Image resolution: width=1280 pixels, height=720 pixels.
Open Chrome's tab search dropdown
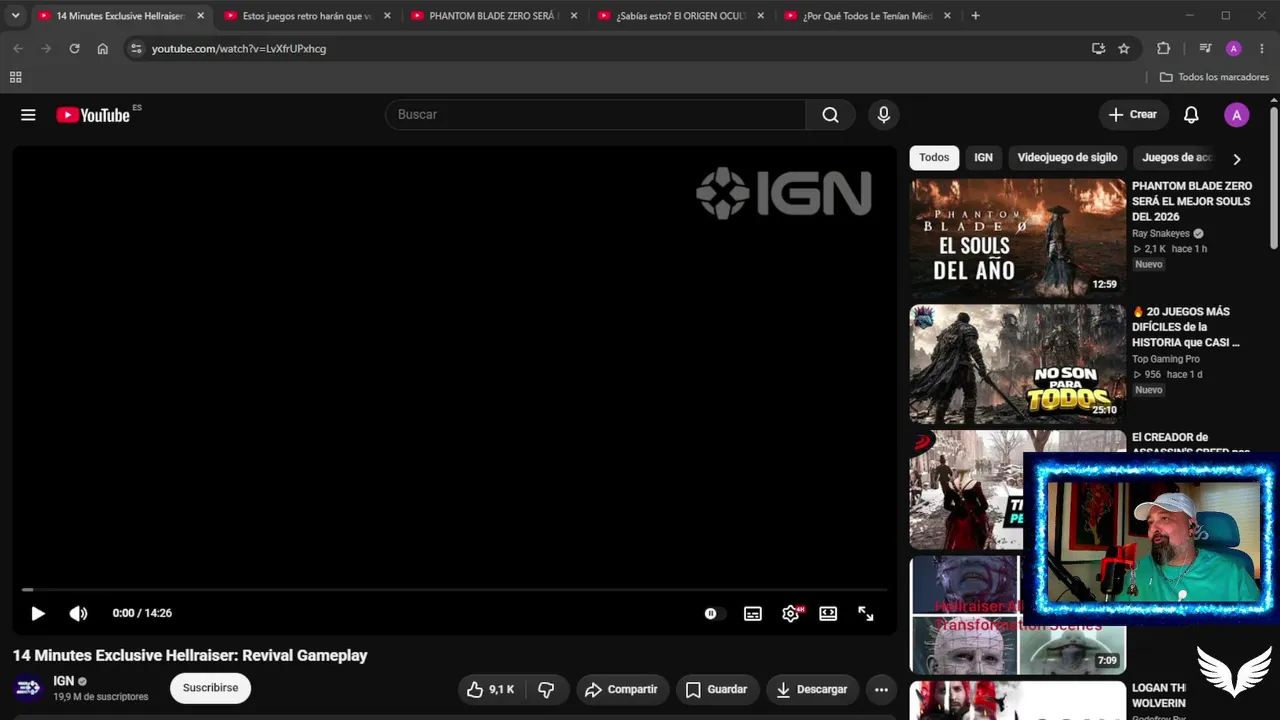click(x=15, y=16)
